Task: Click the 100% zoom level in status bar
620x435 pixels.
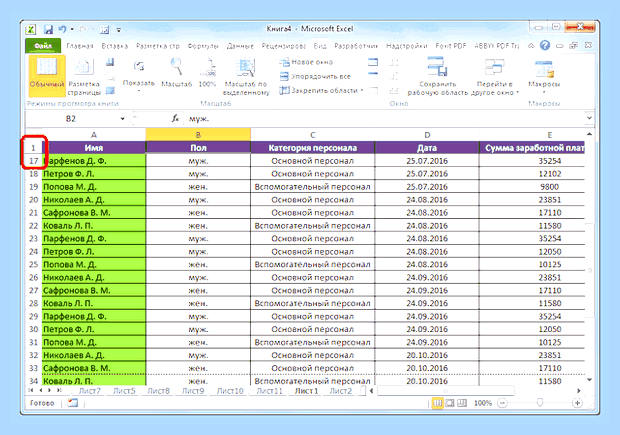Action: (483, 403)
